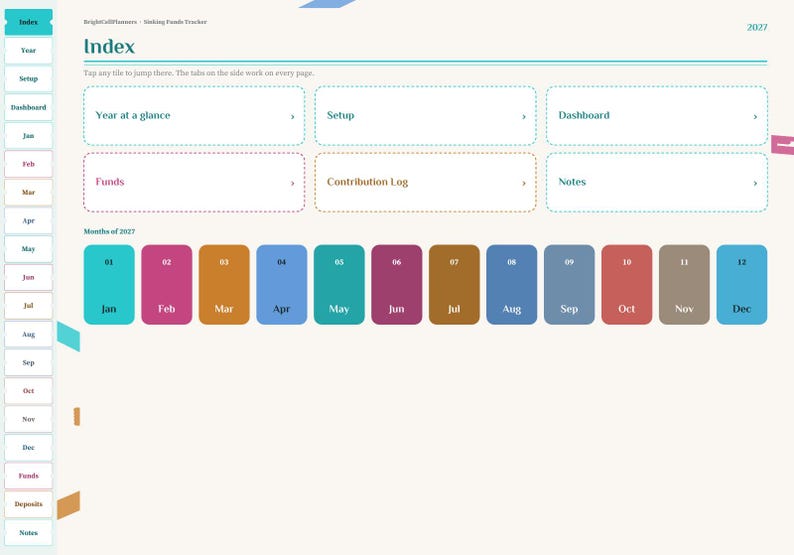The width and height of the screenshot is (794, 555).
Task: Select the Nov side tab
Action: 28,419
